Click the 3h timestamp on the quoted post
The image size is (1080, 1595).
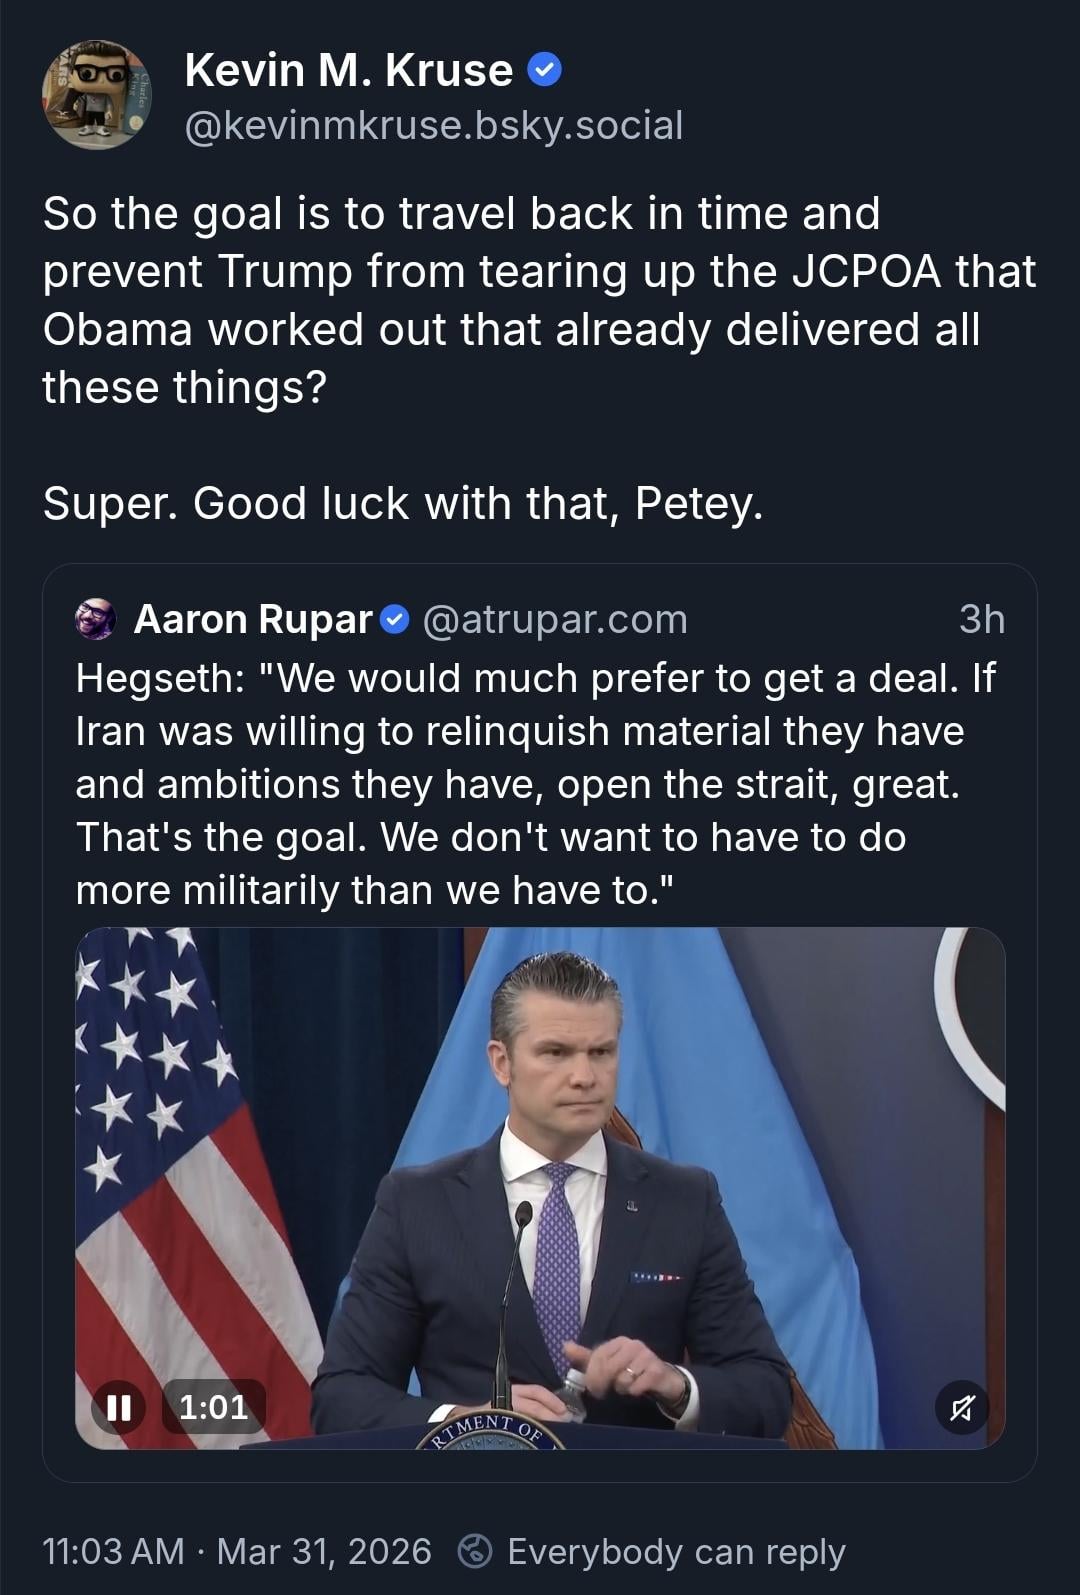coord(981,620)
